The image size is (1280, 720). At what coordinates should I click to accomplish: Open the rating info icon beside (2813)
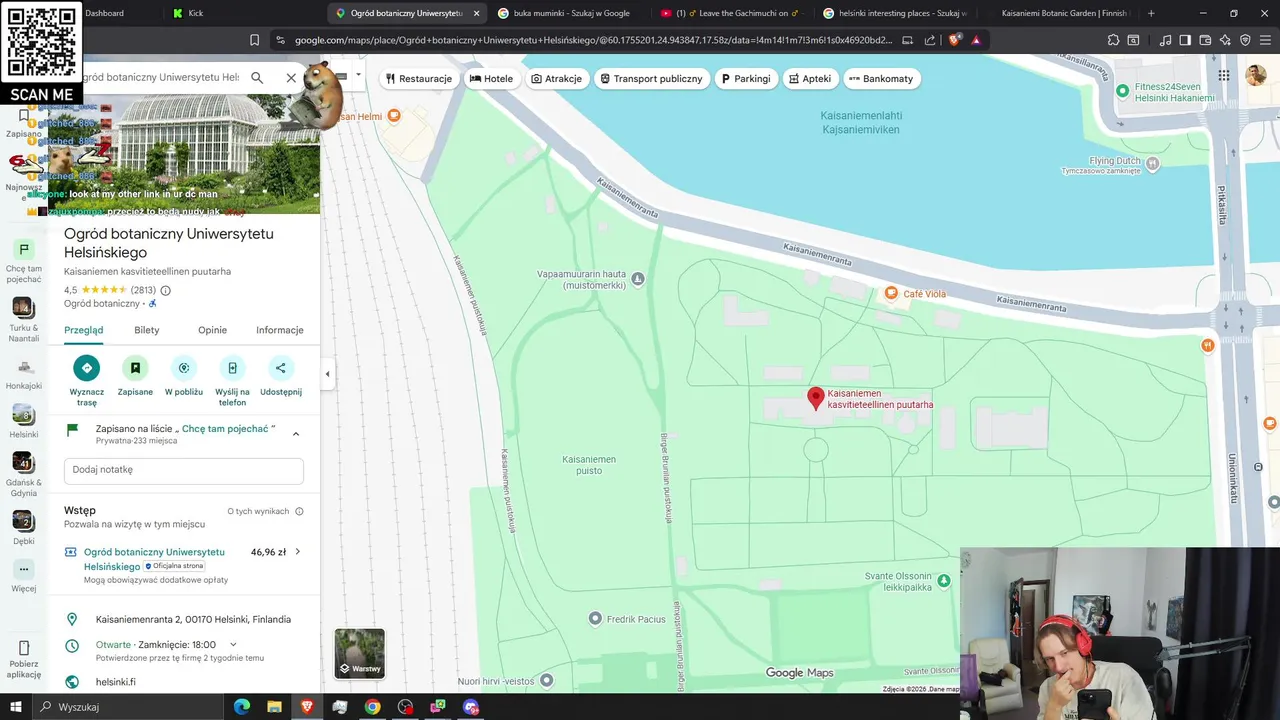pos(166,290)
